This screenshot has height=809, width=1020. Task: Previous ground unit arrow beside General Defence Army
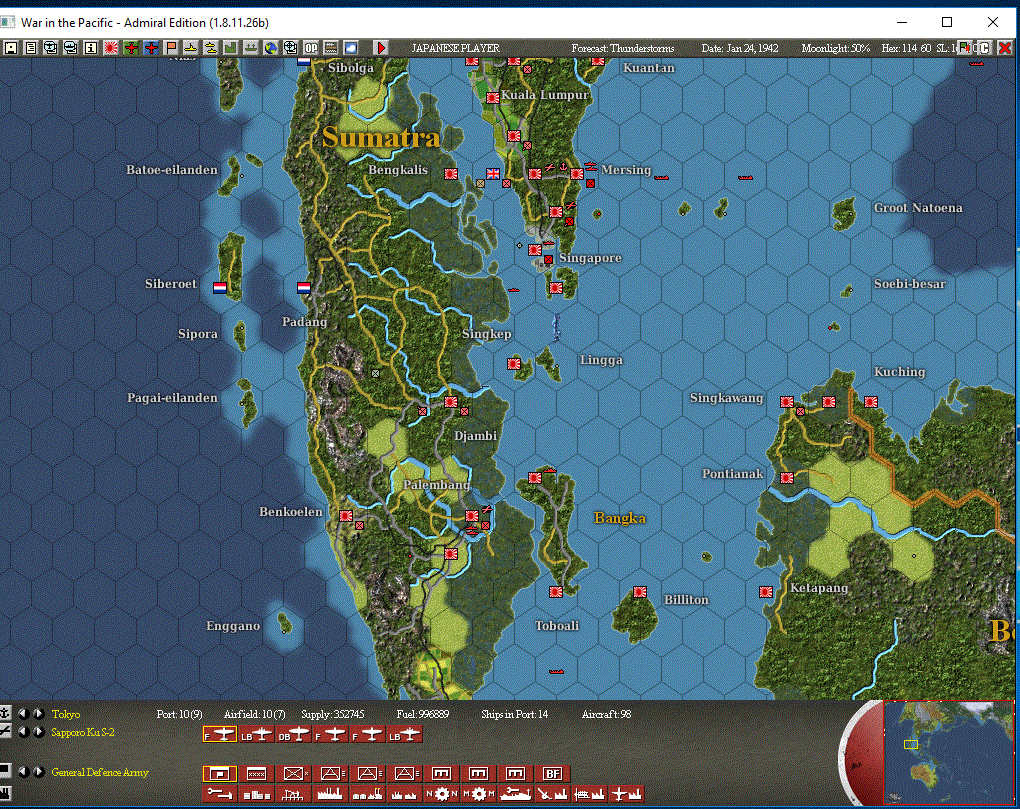[24, 772]
